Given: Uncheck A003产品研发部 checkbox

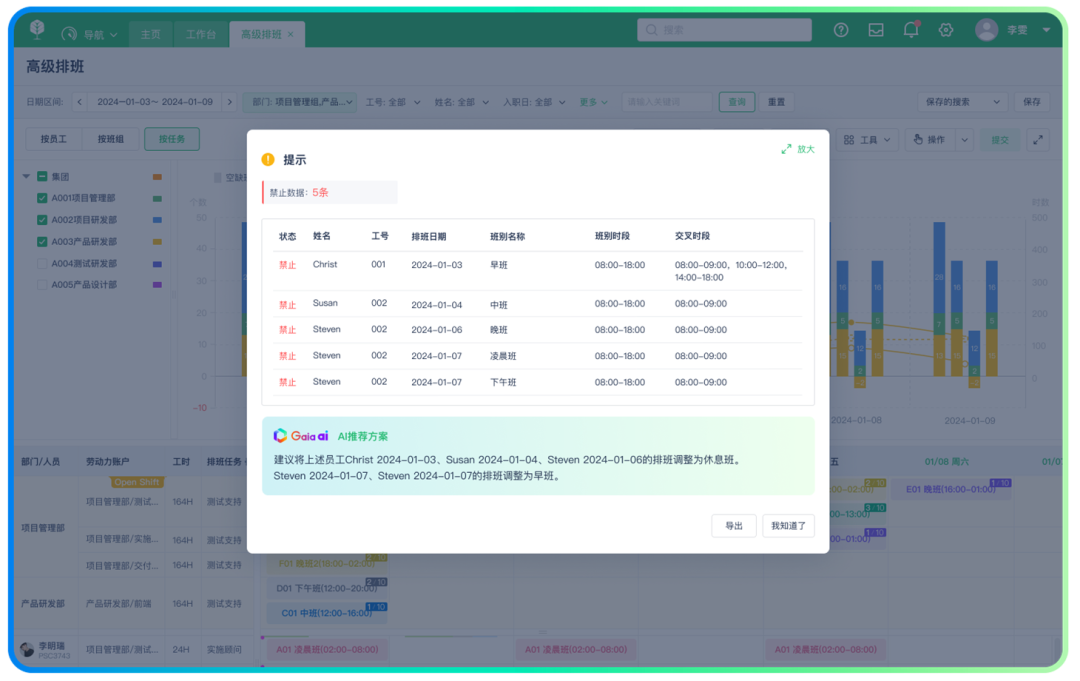Looking at the screenshot, I should [42, 242].
